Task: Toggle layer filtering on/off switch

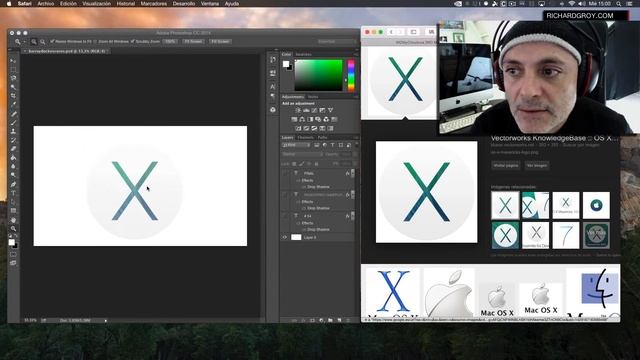Action: (x=356, y=145)
